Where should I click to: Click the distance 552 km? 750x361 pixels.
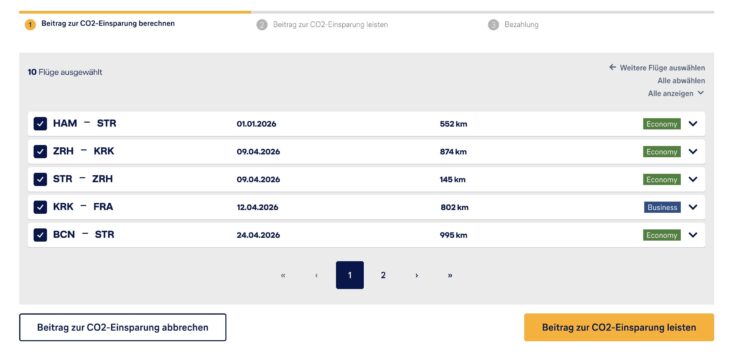(453, 124)
